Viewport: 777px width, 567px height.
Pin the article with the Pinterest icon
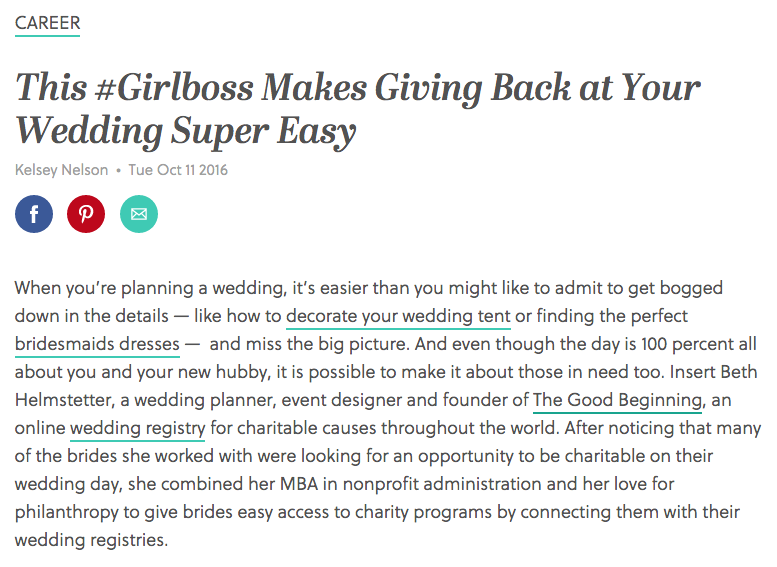(86, 214)
